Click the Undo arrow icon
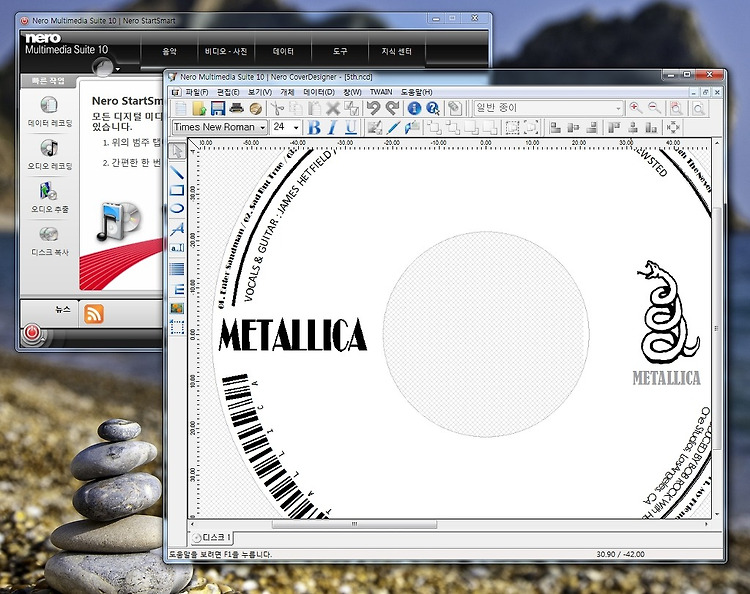Screen dimensions: 750x594 pos(373,108)
